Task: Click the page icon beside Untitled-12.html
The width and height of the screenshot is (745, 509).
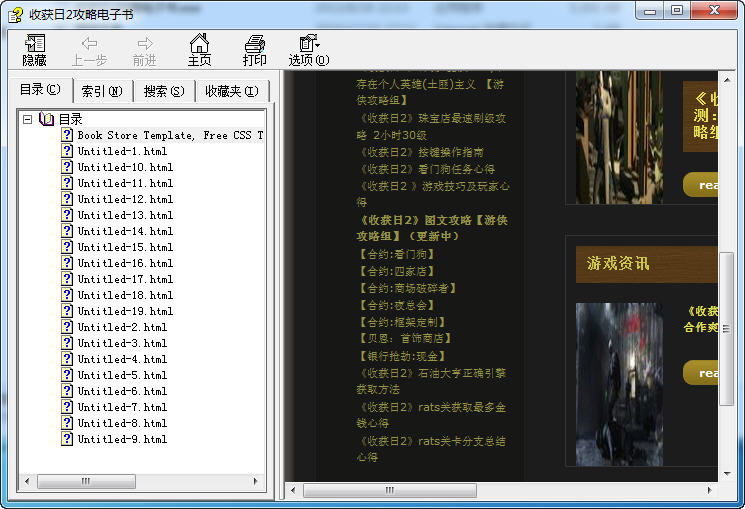Action: pos(67,199)
